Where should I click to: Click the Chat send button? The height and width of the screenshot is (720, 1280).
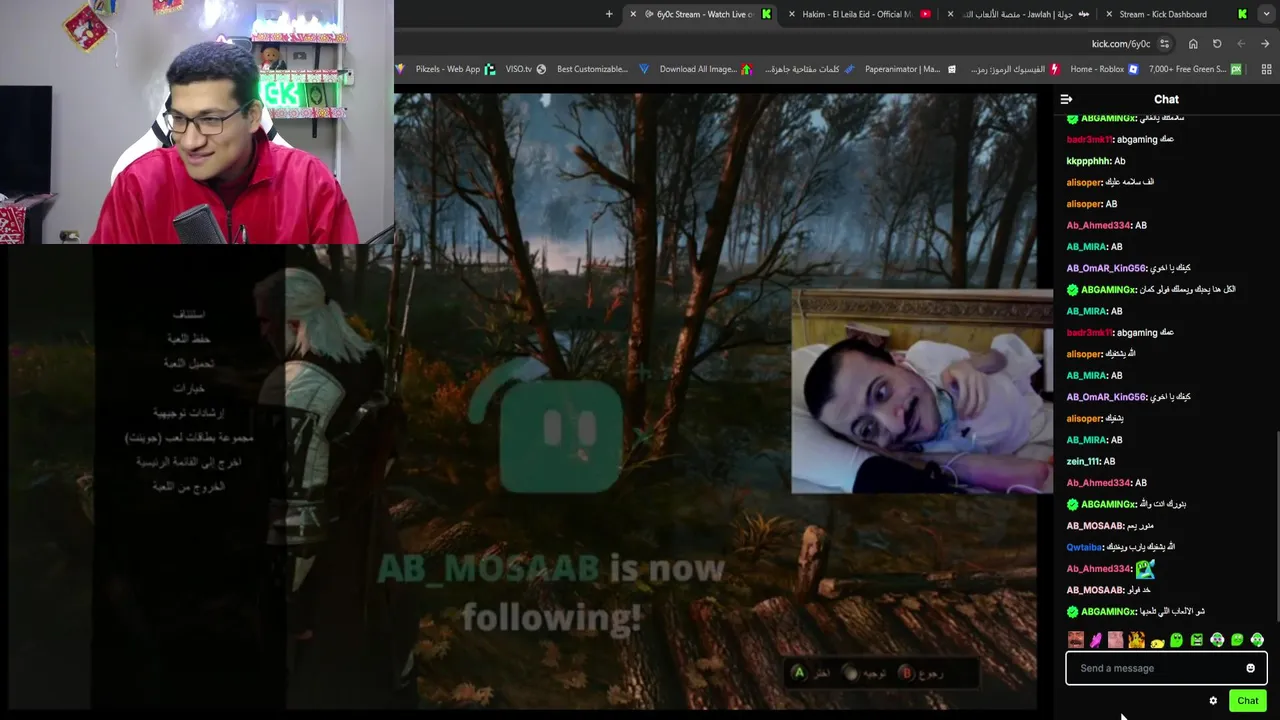coord(1247,700)
